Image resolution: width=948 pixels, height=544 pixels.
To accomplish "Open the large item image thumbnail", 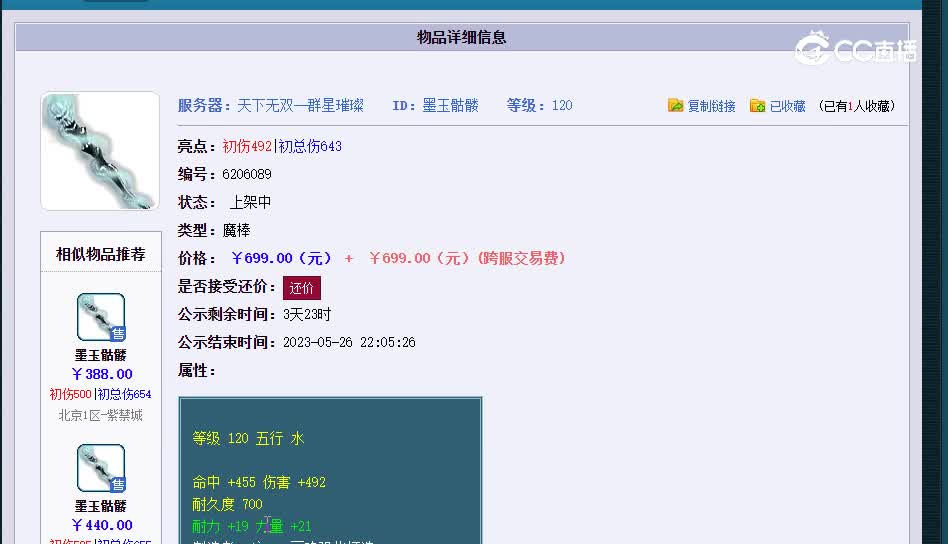I will (100, 151).
